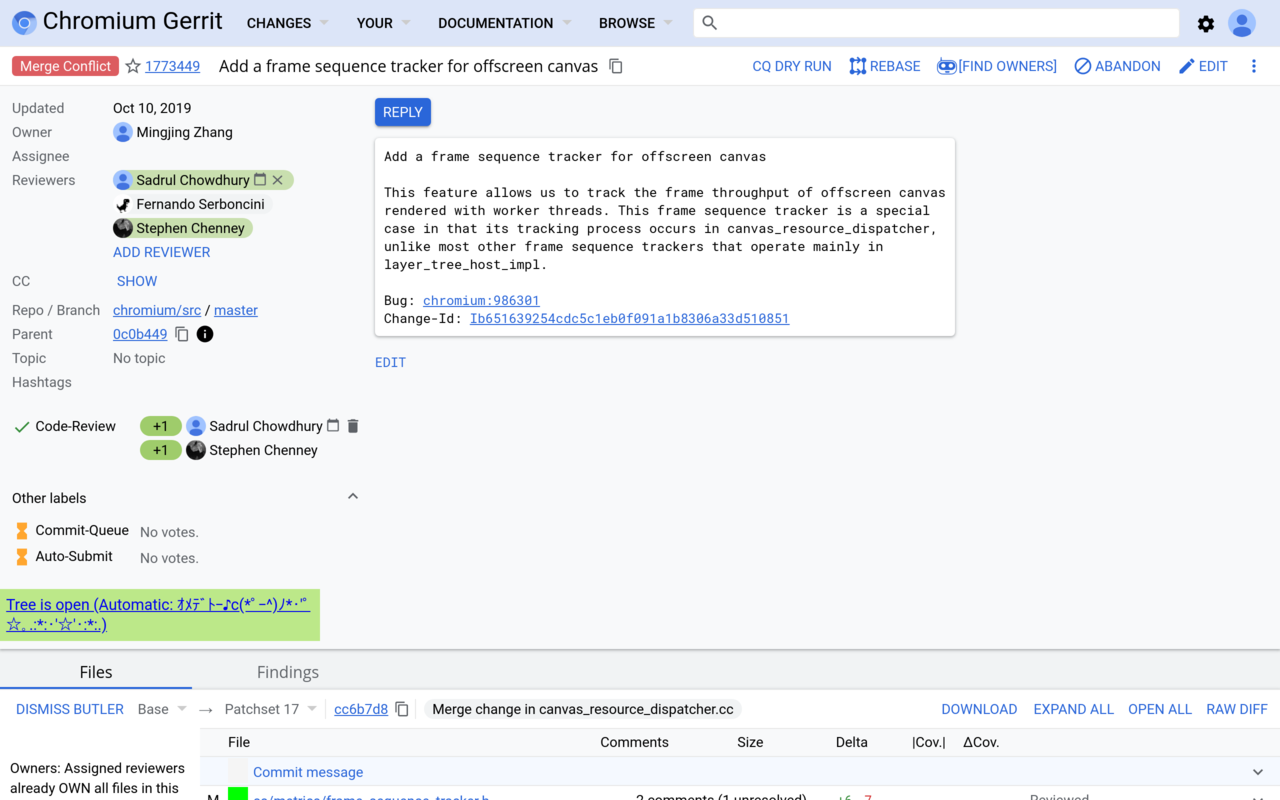Click calendar icon in Sadrul Chowdhury reviewer chip

[x=260, y=180]
